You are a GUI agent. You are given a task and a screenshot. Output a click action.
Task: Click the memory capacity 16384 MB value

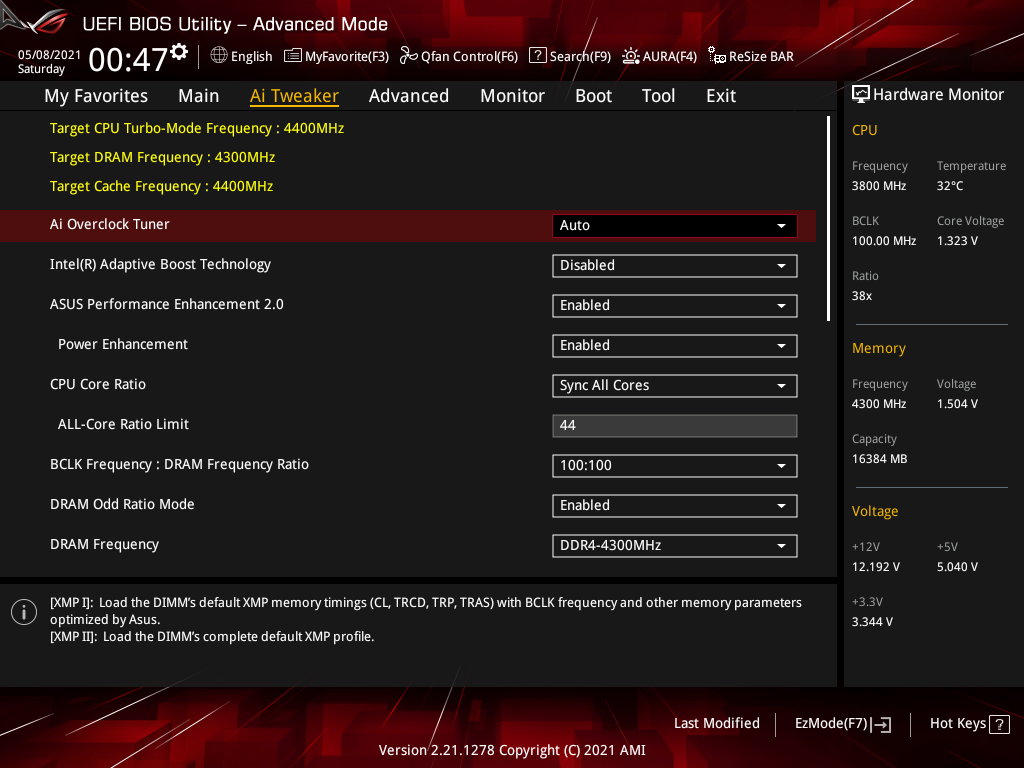coord(880,459)
